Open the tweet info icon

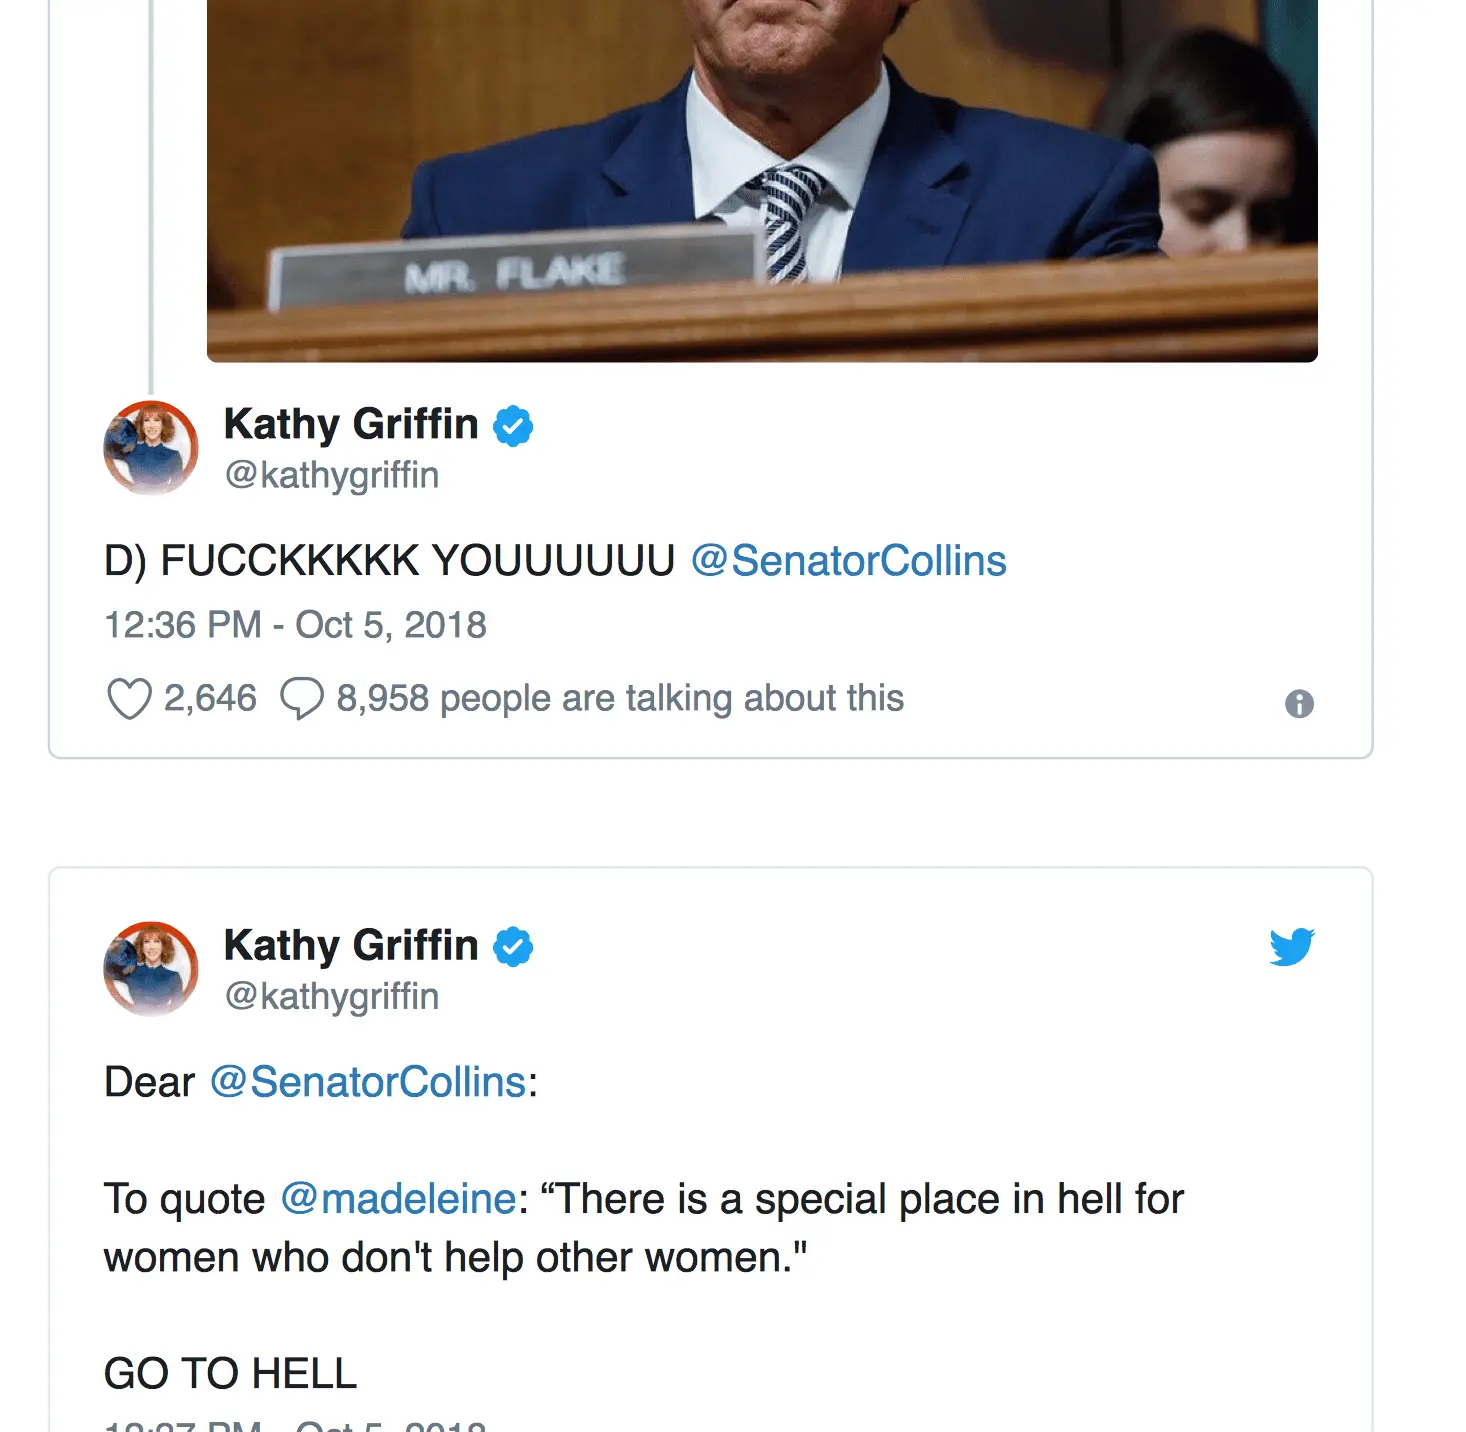[x=1299, y=704]
